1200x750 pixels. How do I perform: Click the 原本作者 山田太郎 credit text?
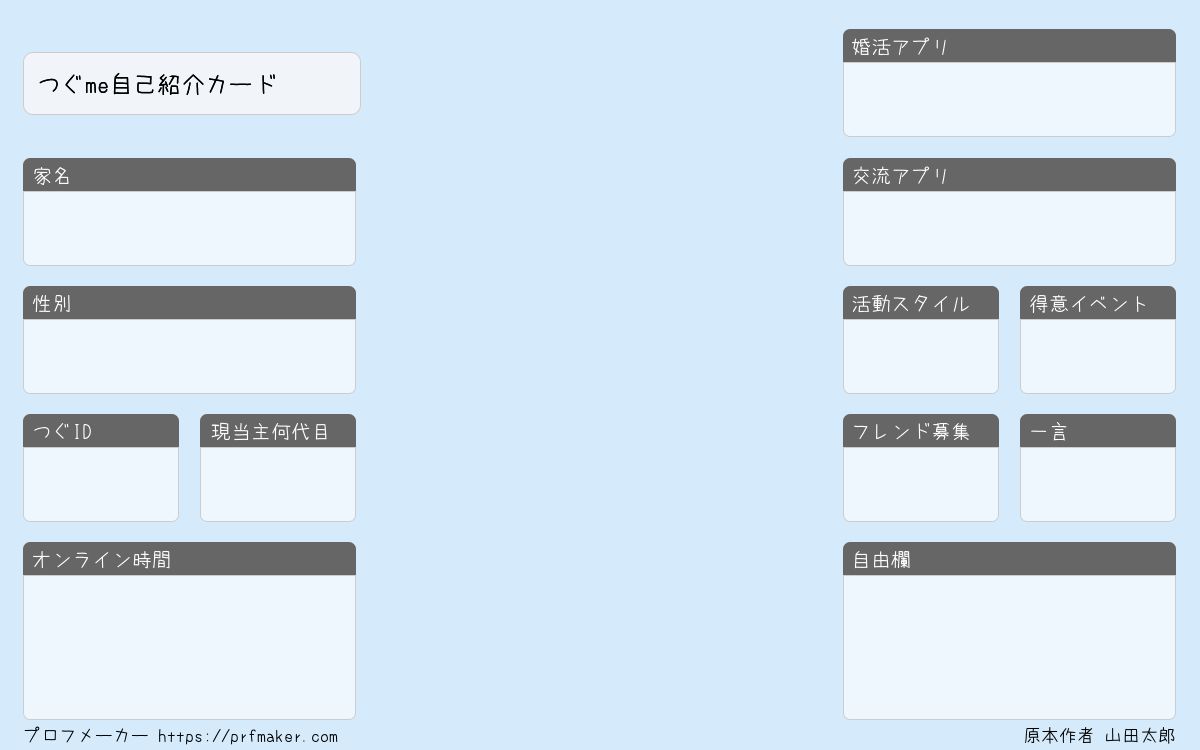(x=1099, y=736)
